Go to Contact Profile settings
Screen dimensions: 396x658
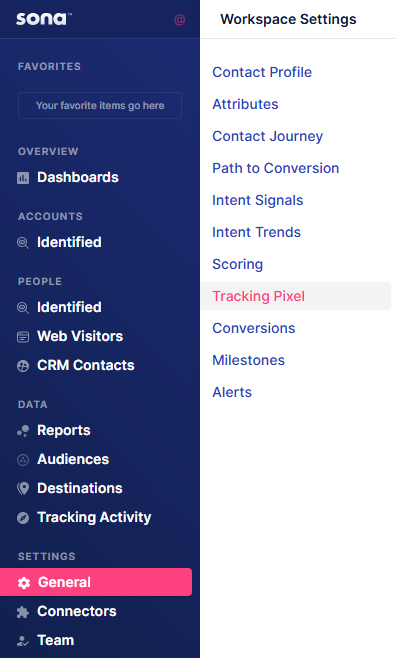point(262,72)
